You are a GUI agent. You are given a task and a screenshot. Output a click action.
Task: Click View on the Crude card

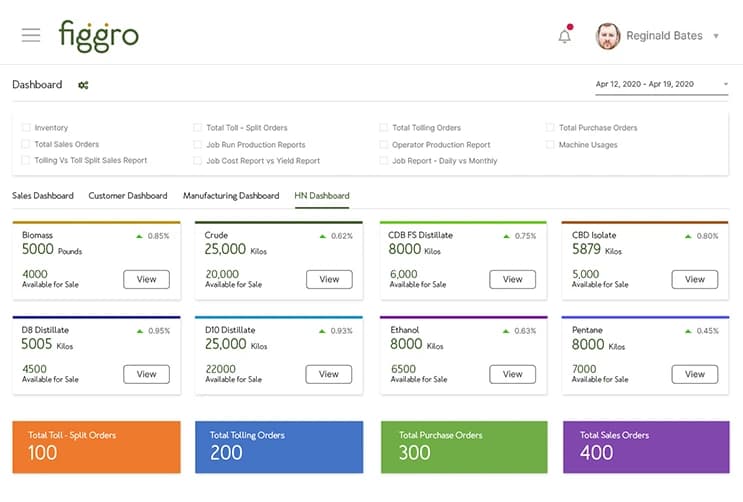coord(329,279)
